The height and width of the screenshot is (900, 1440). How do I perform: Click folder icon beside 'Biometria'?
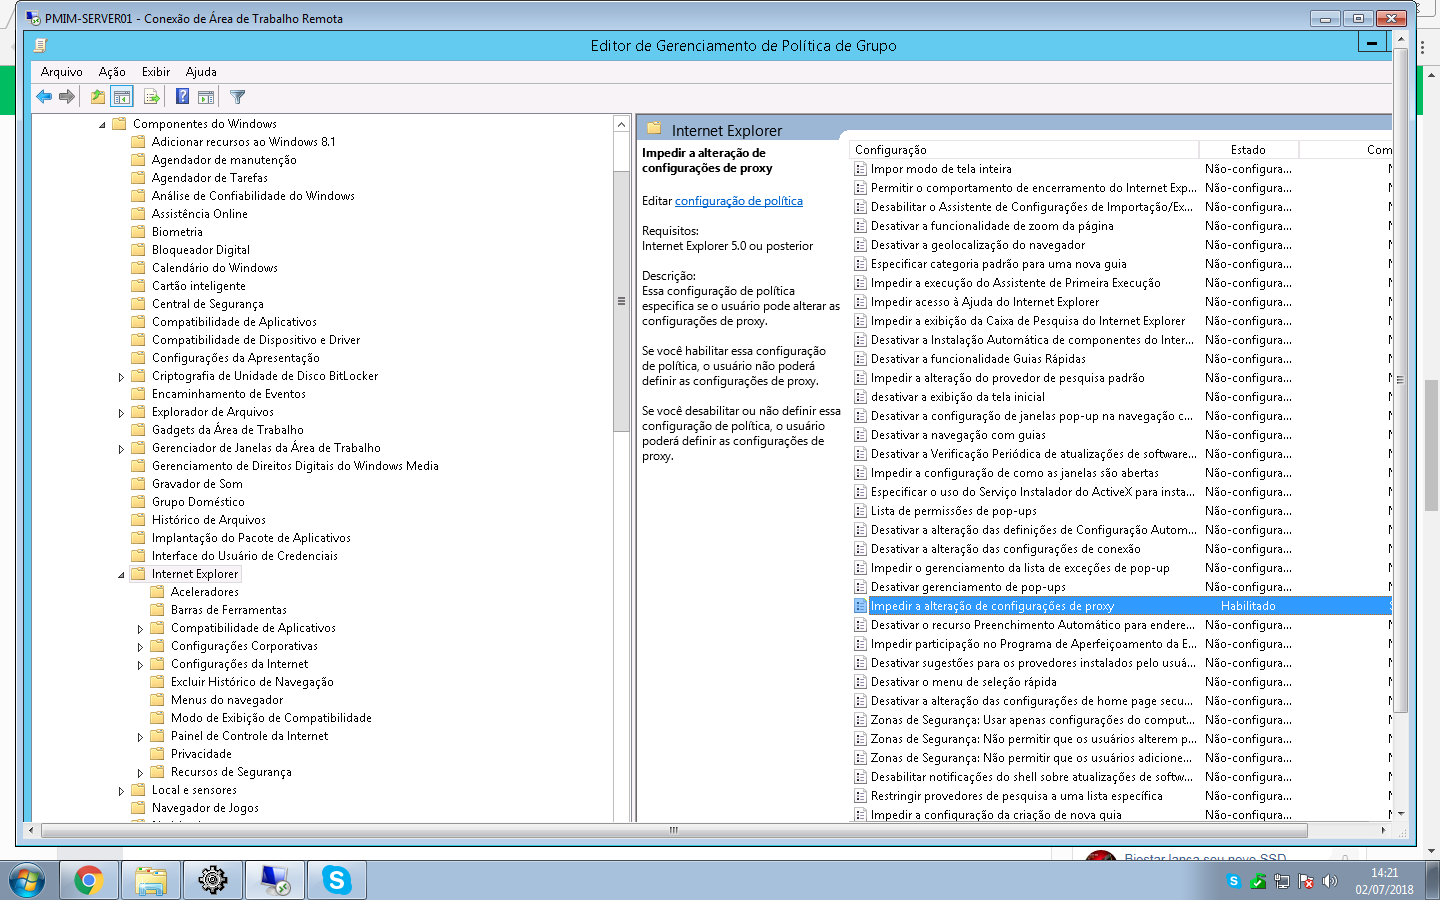coord(138,232)
